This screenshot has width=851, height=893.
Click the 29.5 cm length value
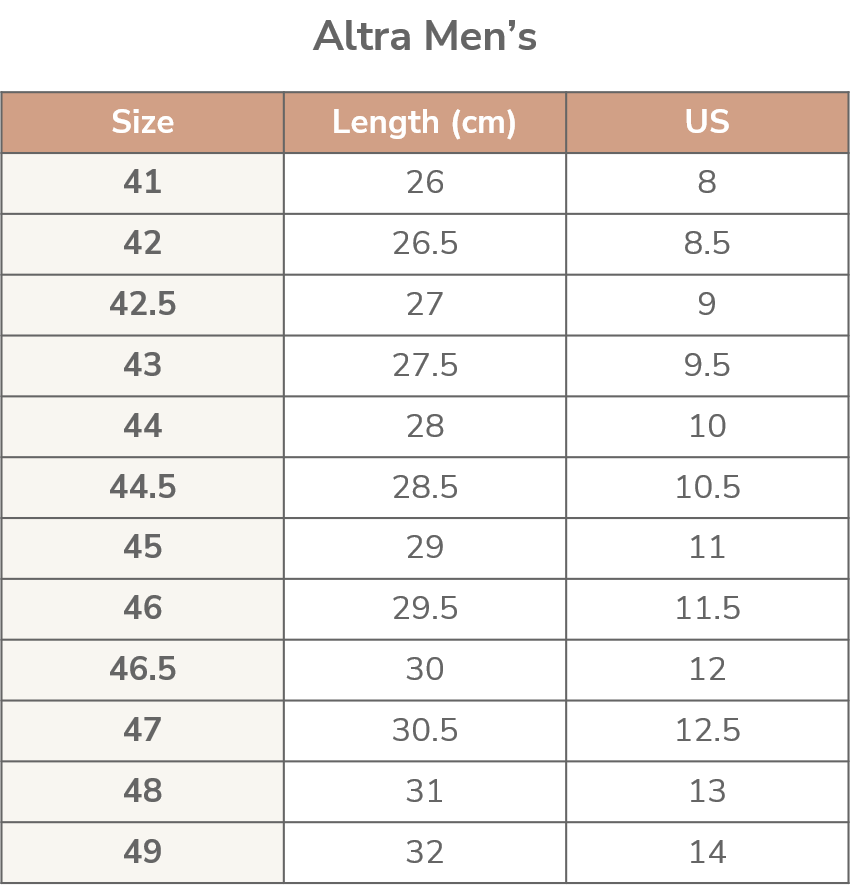pos(424,609)
